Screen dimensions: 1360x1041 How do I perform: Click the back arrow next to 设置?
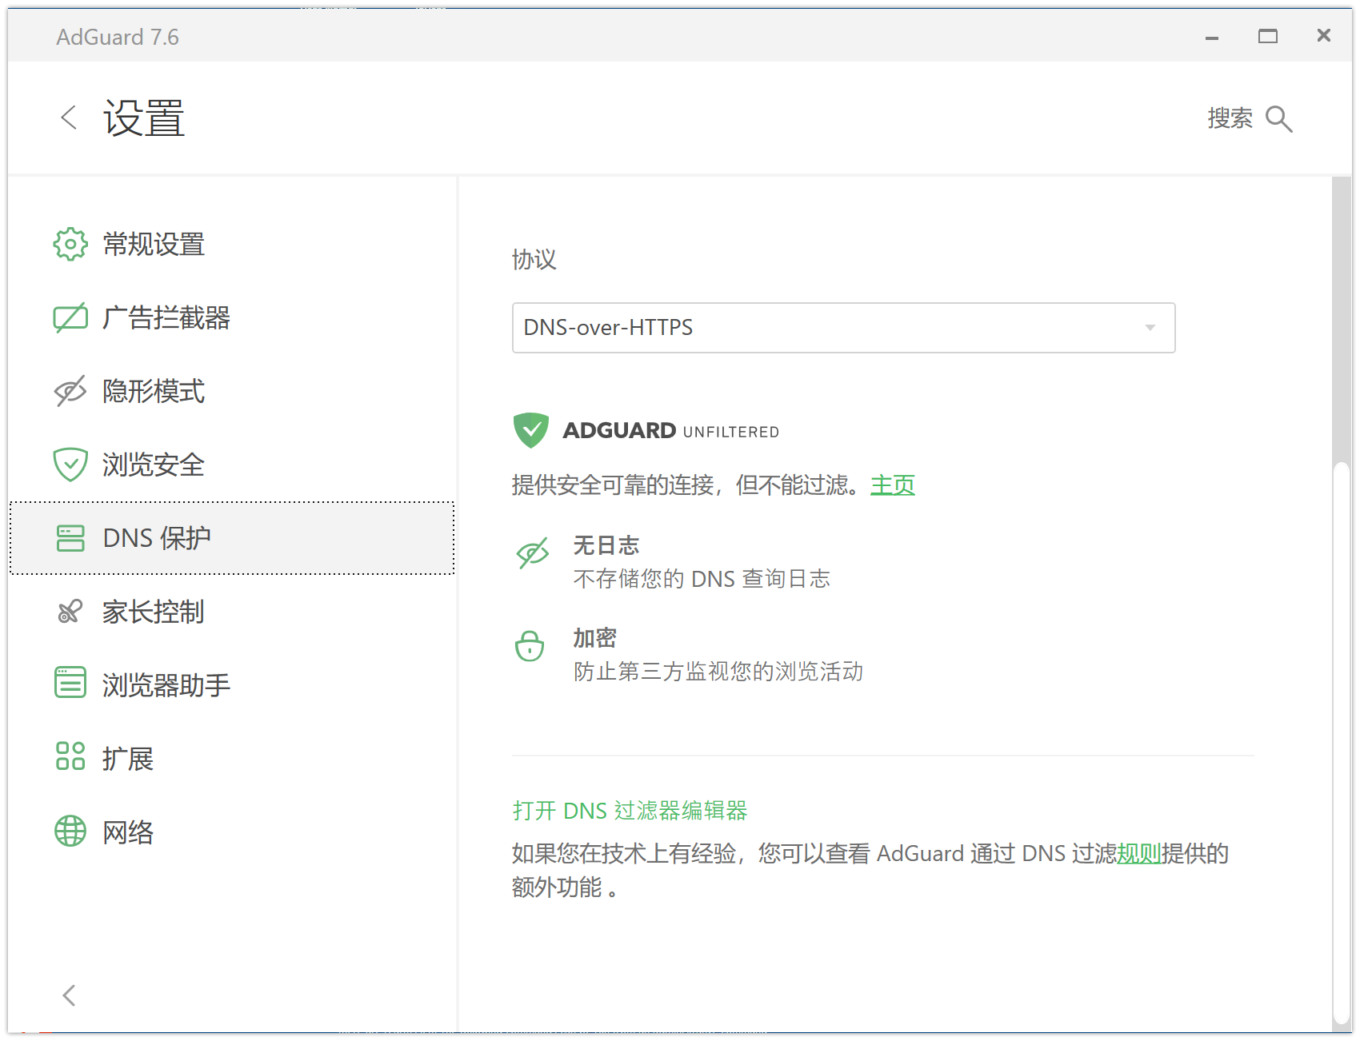click(68, 118)
